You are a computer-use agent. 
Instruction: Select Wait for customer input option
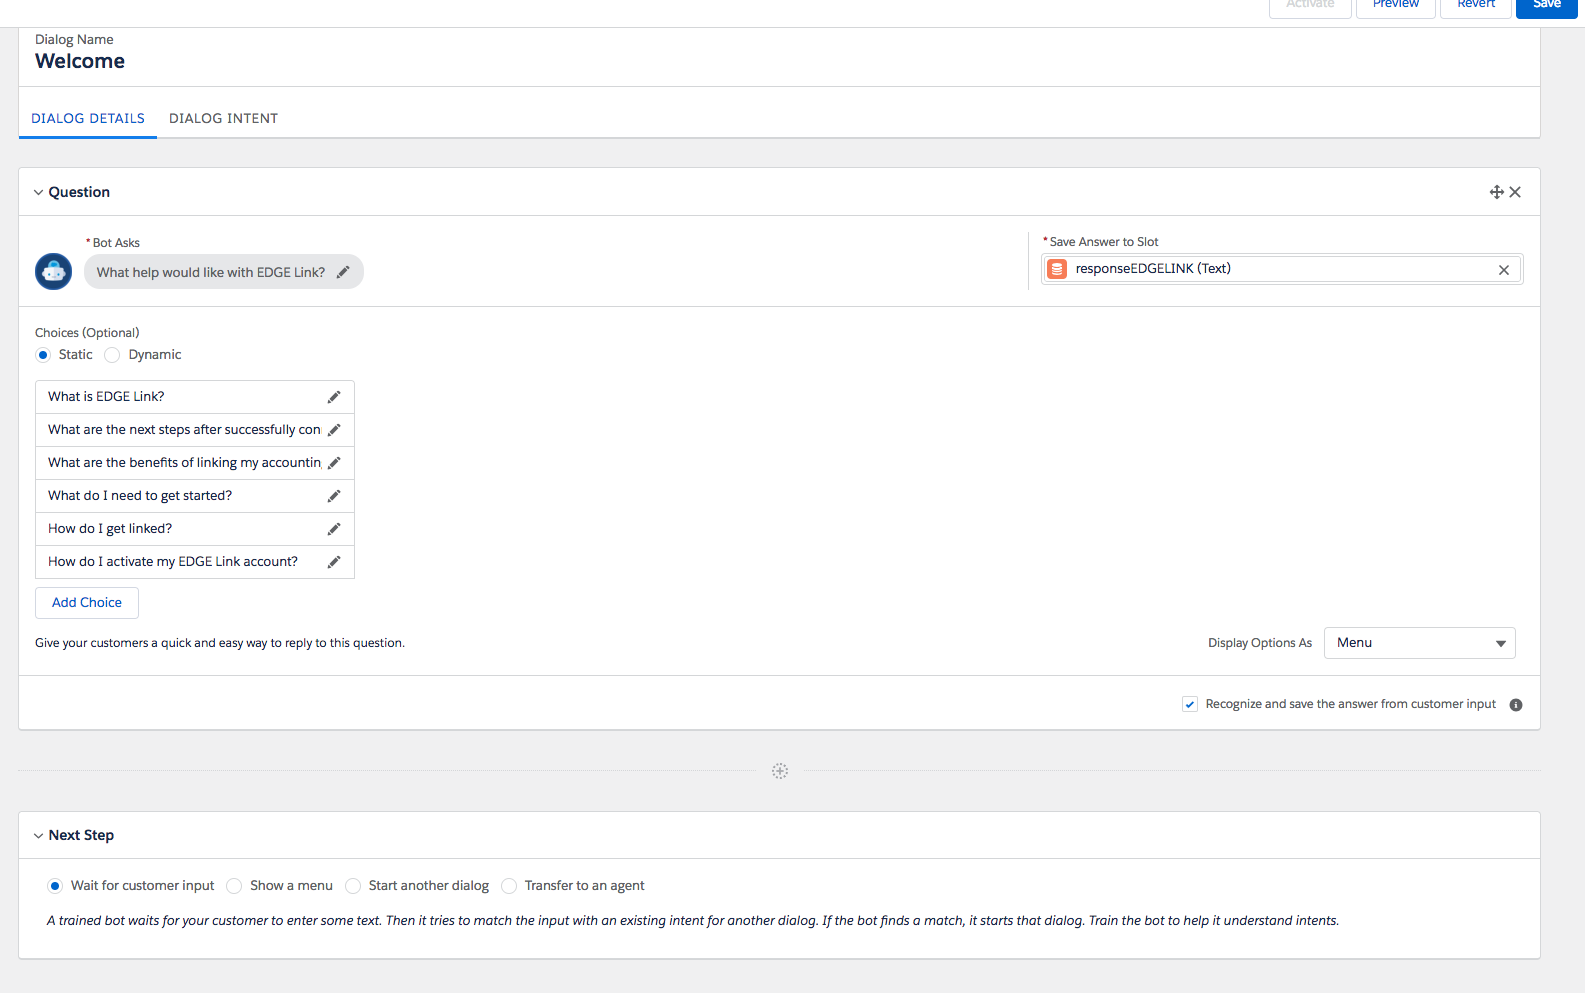pyautogui.click(x=55, y=886)
